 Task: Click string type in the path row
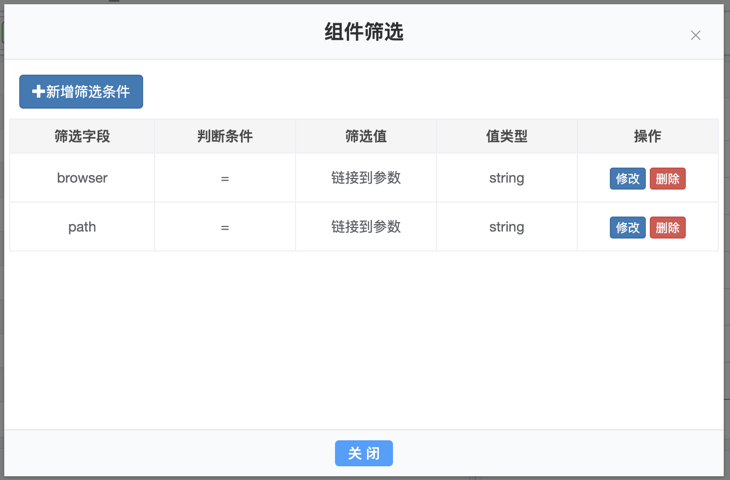[506, 227]
